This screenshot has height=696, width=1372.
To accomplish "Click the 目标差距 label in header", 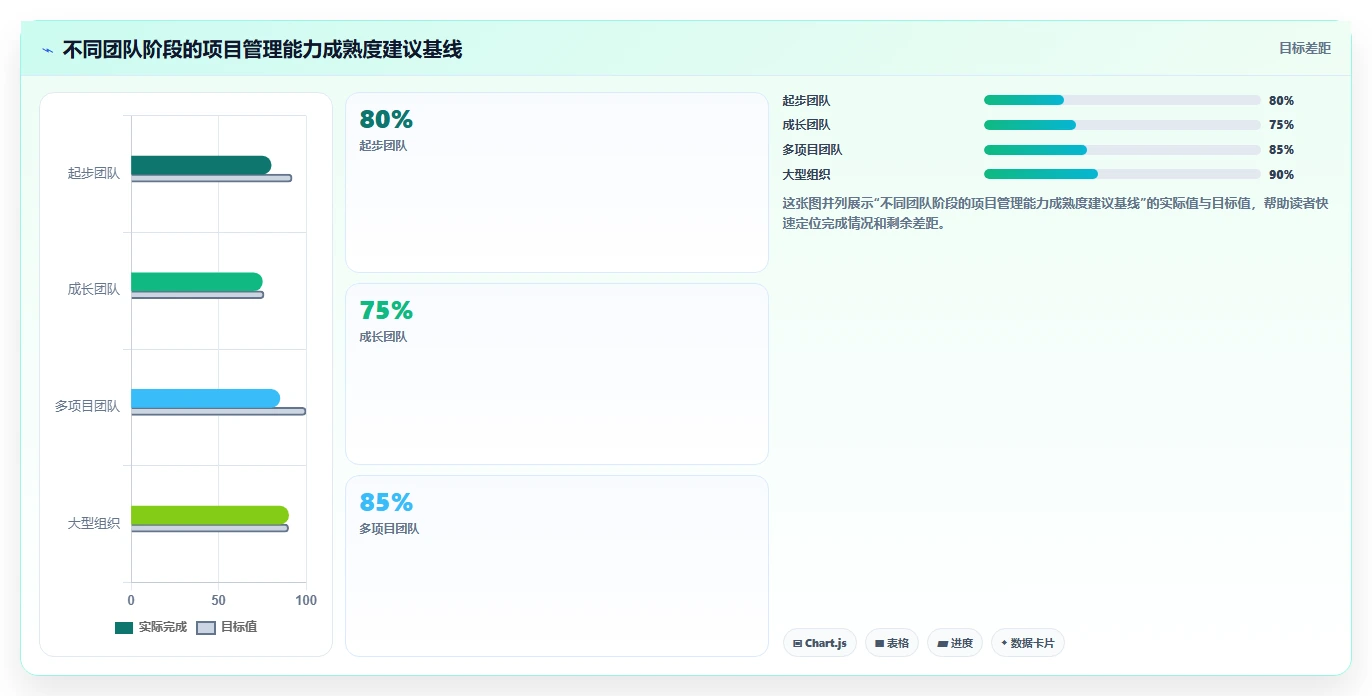I will (x=1305, y=48).
